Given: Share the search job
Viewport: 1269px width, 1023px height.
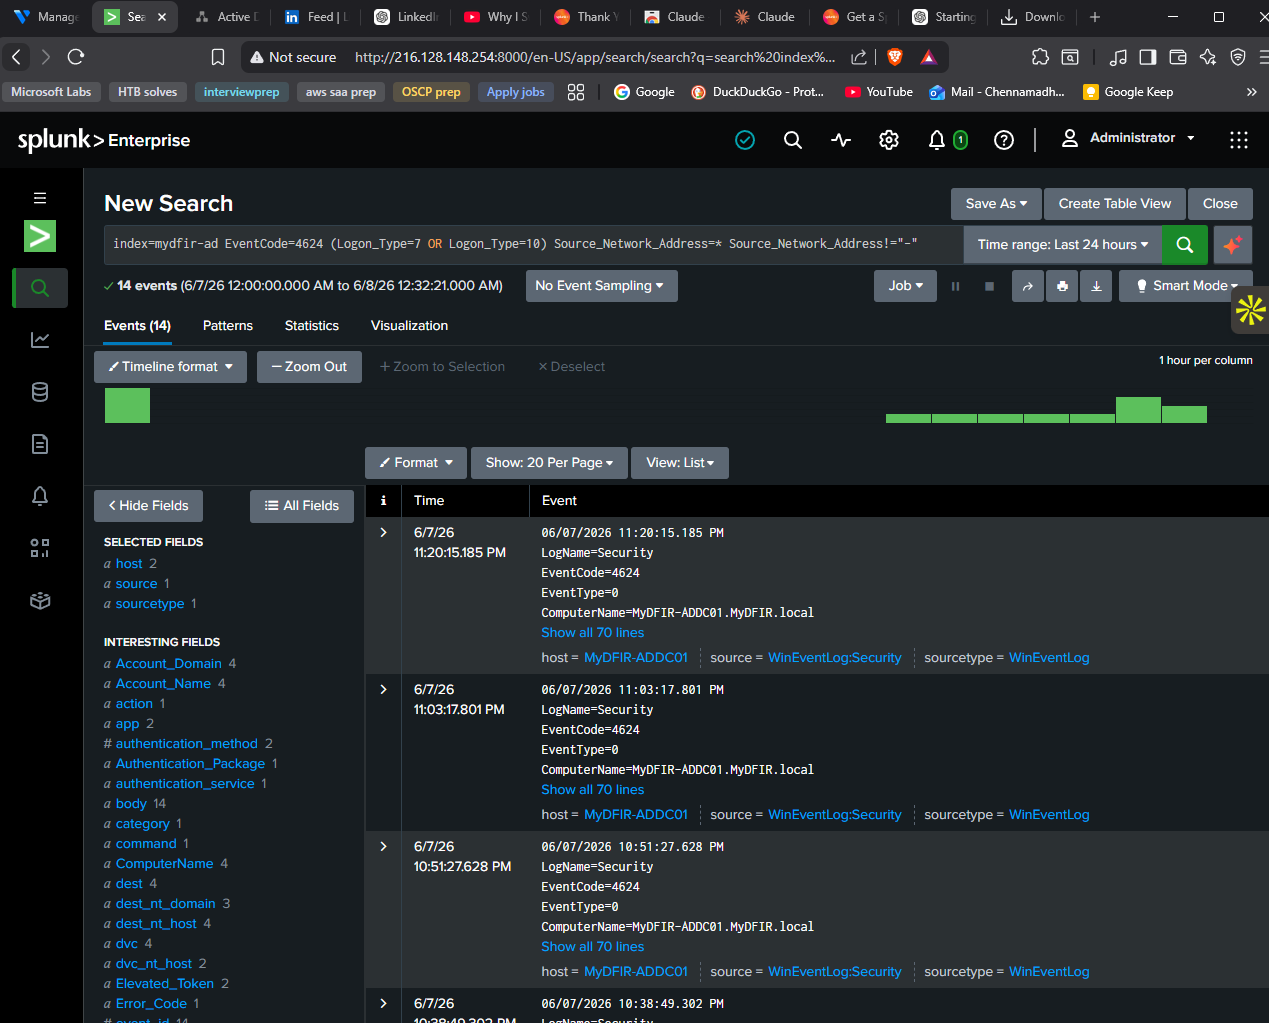Looking at the screenshot, I should [1027, 286].
